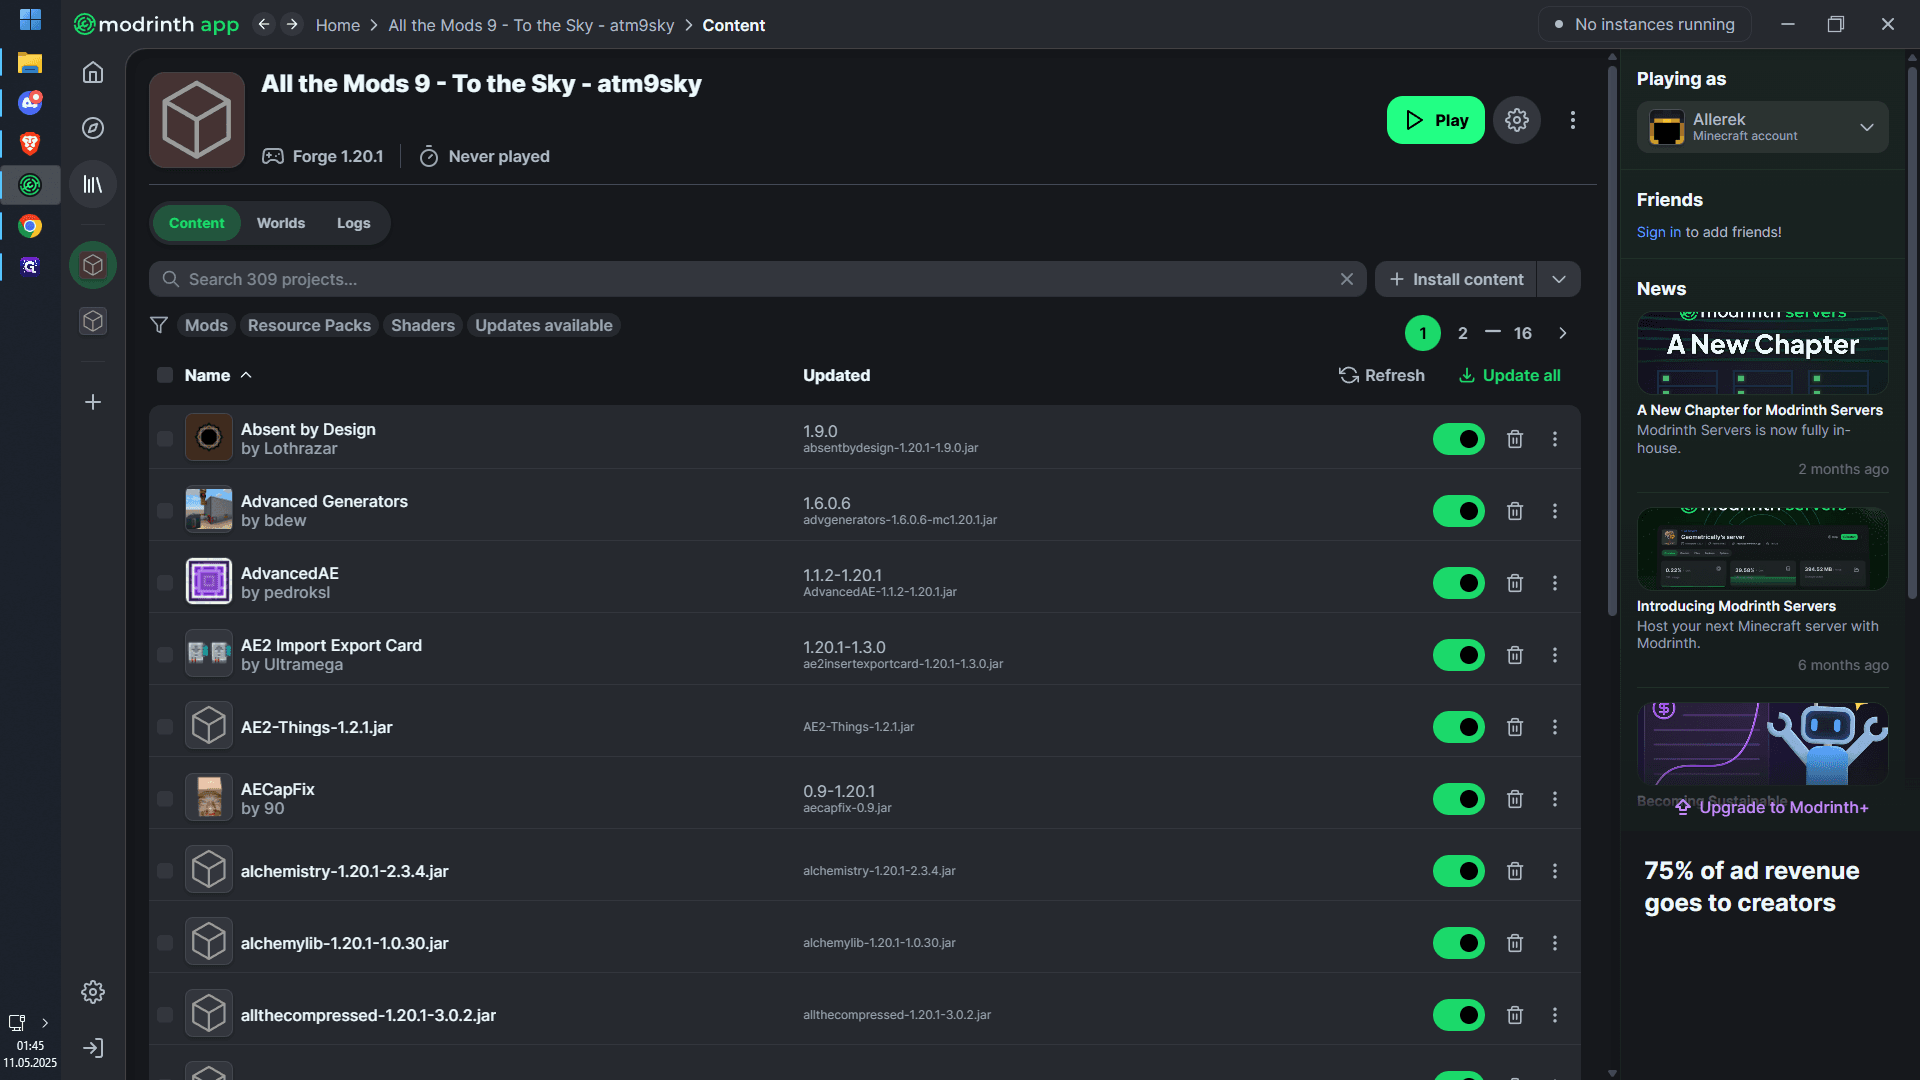Click the Update all button
Image resolution: width=1920 pixels, height=1080 pixels.
[x=1509, y=375]
